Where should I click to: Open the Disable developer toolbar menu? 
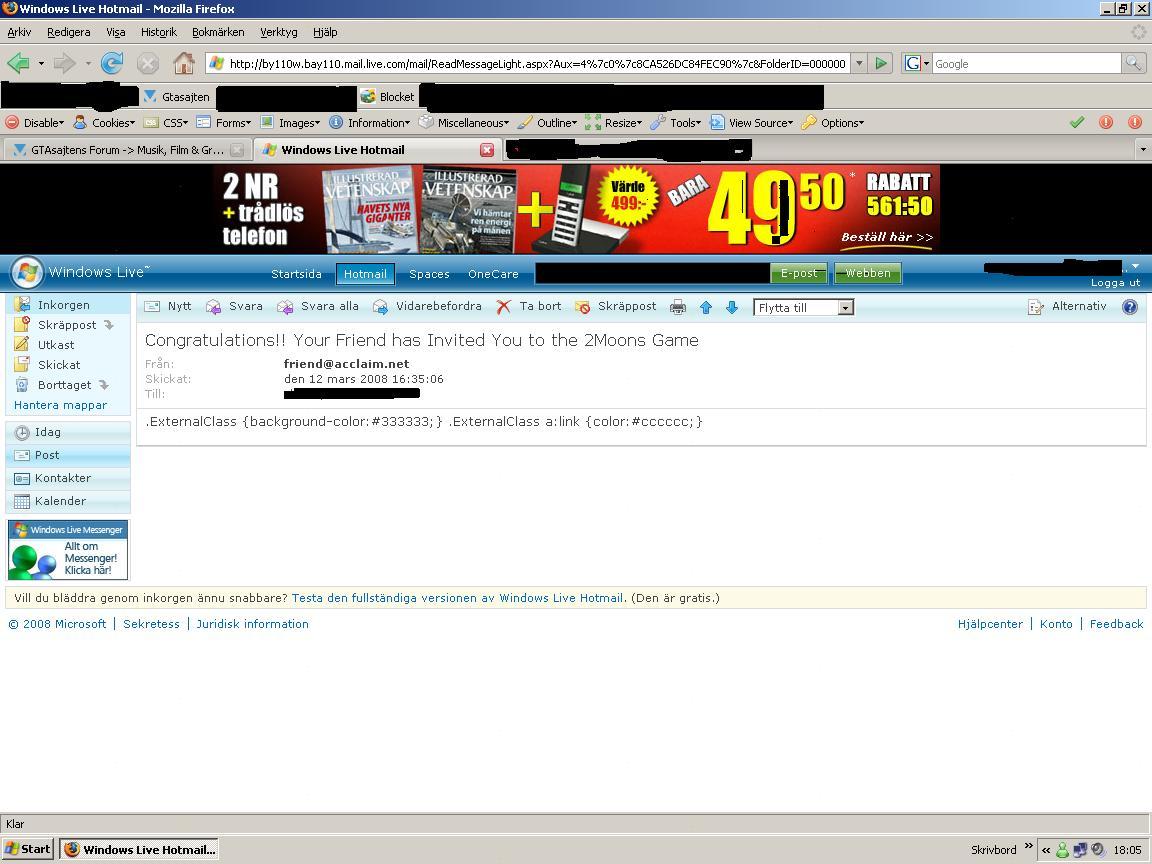[x=35, y=123]
